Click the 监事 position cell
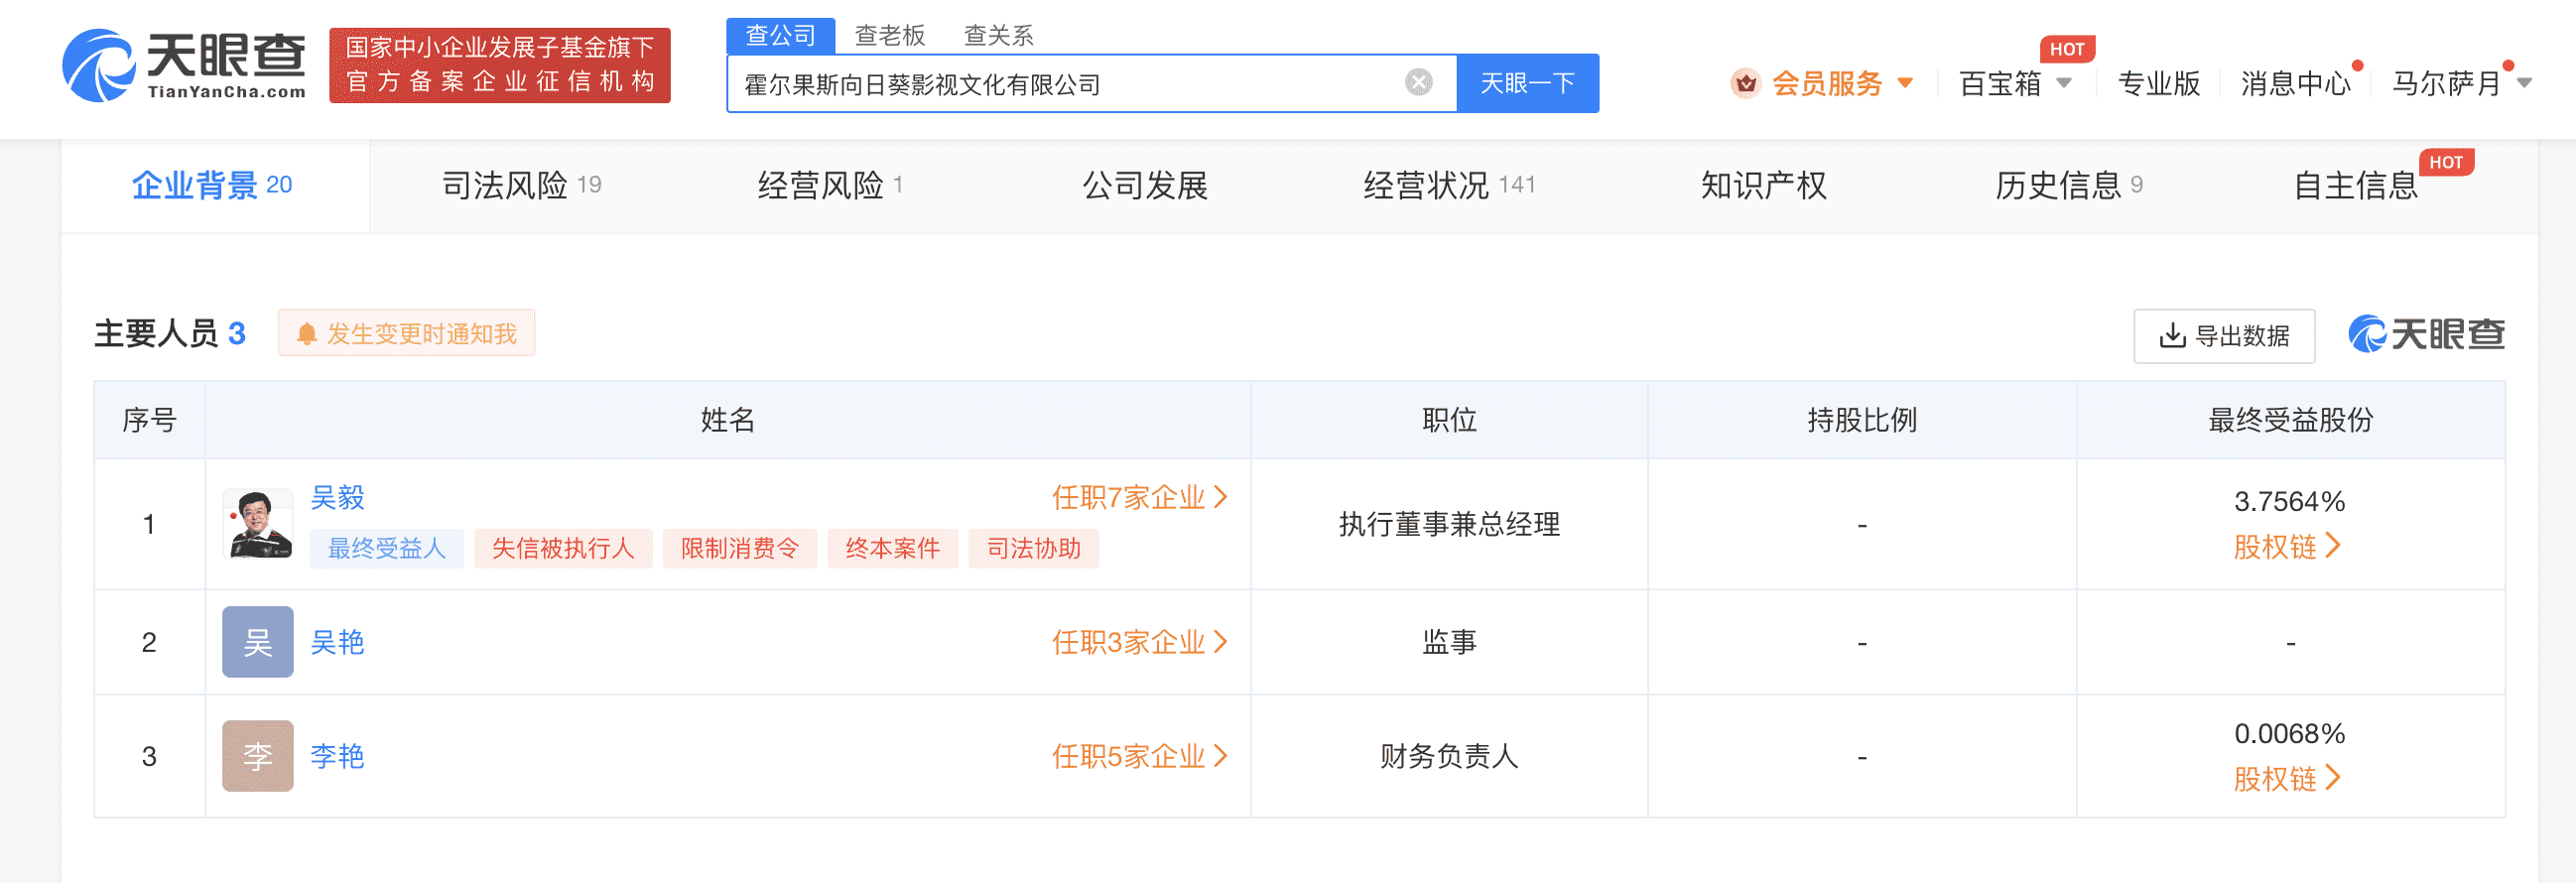 point(1449,642)
